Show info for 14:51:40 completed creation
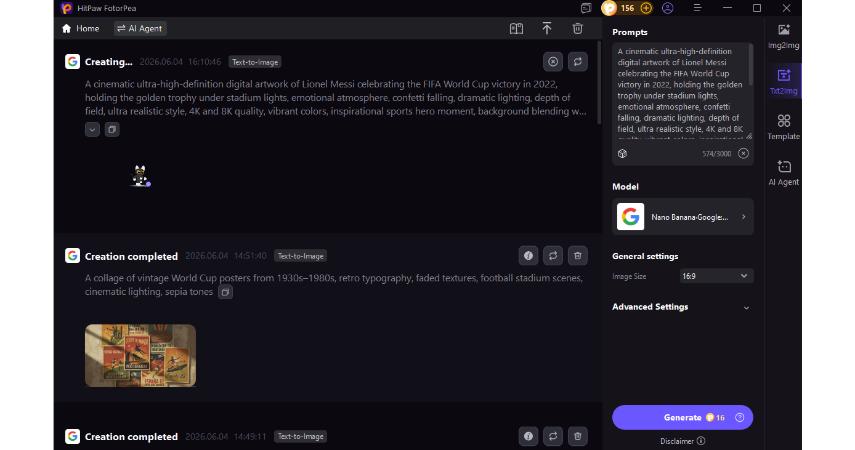 point(528,255)
